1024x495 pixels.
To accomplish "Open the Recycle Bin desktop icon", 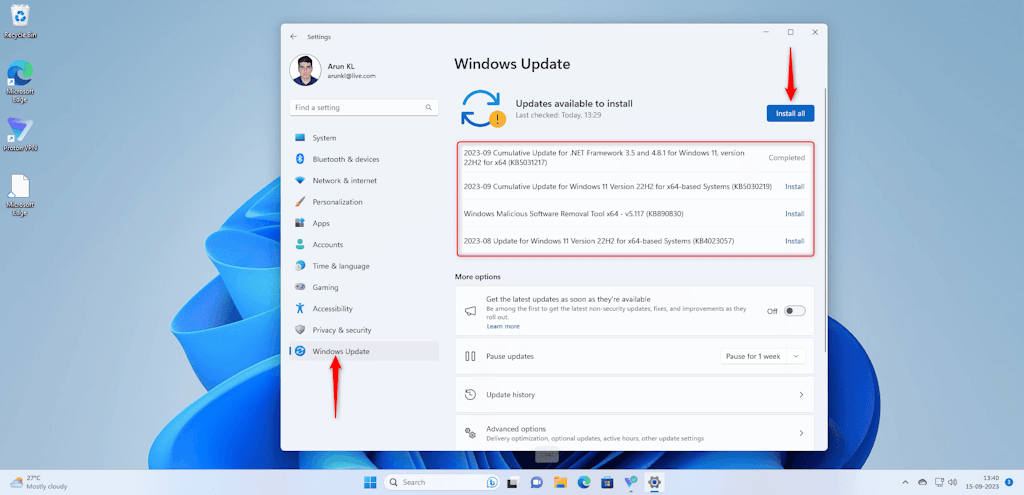I will pos(20,22).
